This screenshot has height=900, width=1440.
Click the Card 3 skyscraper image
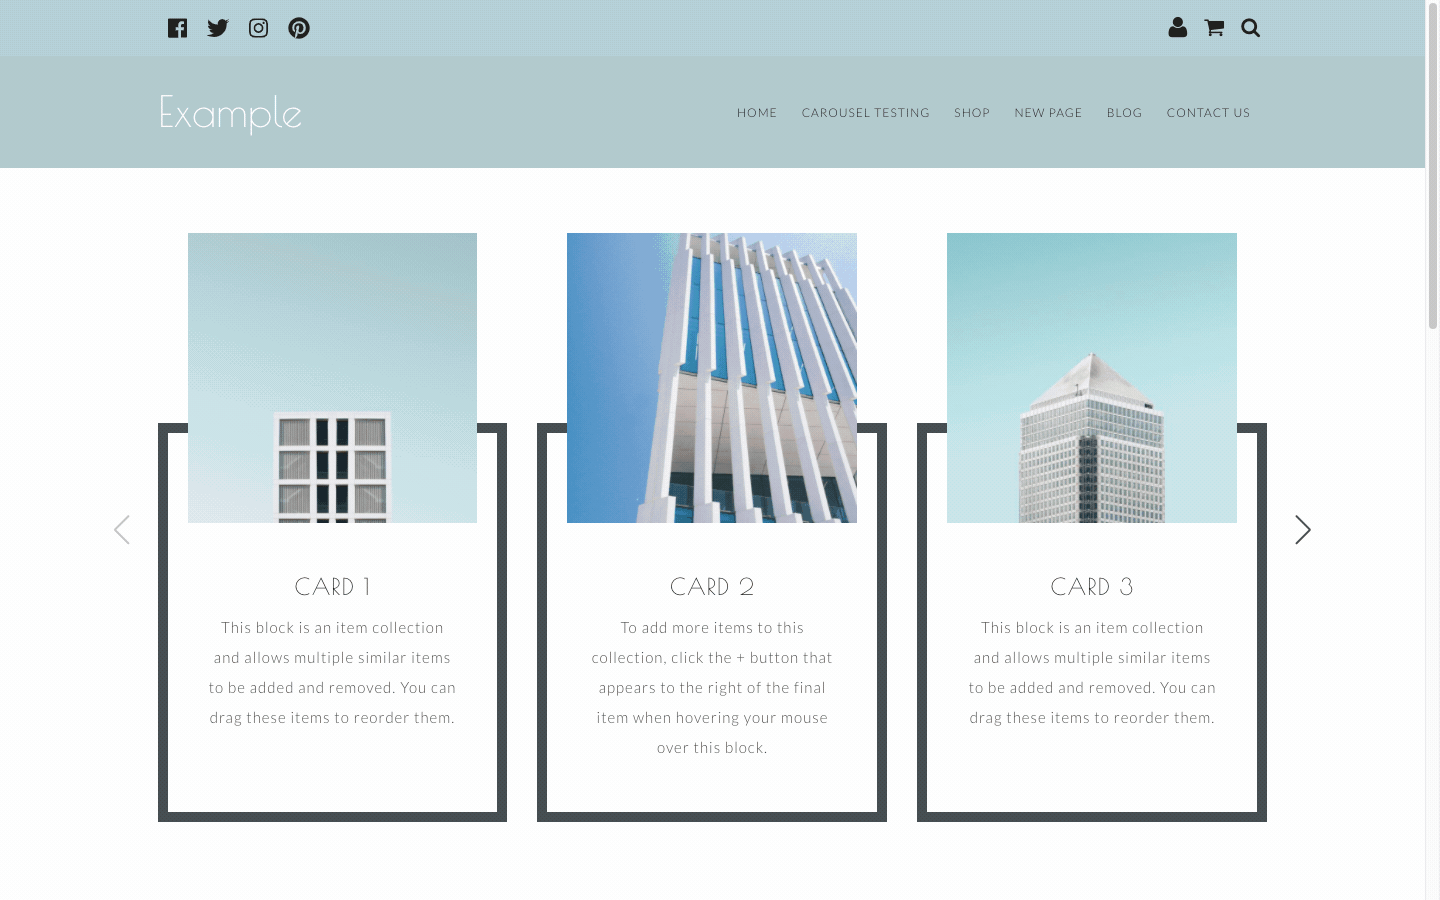point(1092,378)
